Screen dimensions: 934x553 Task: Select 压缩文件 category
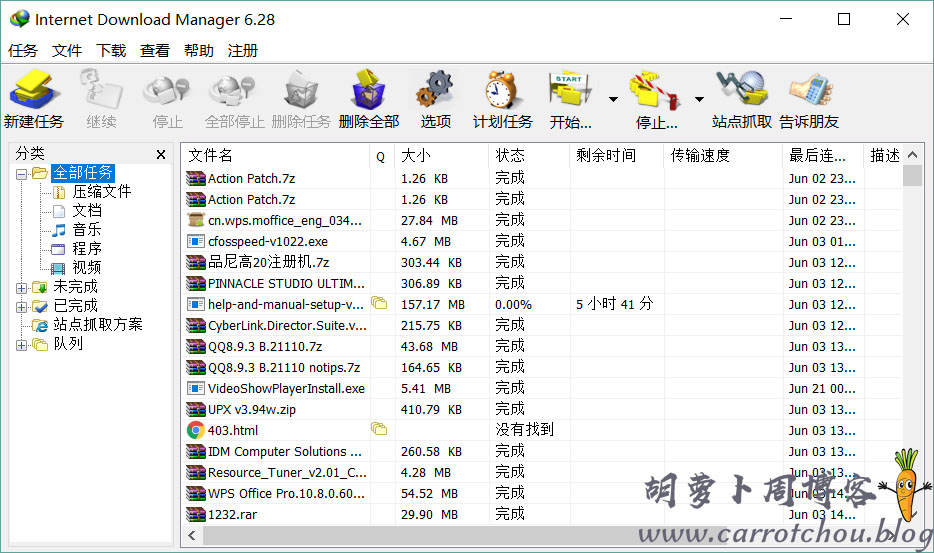(x=102, y=192)
